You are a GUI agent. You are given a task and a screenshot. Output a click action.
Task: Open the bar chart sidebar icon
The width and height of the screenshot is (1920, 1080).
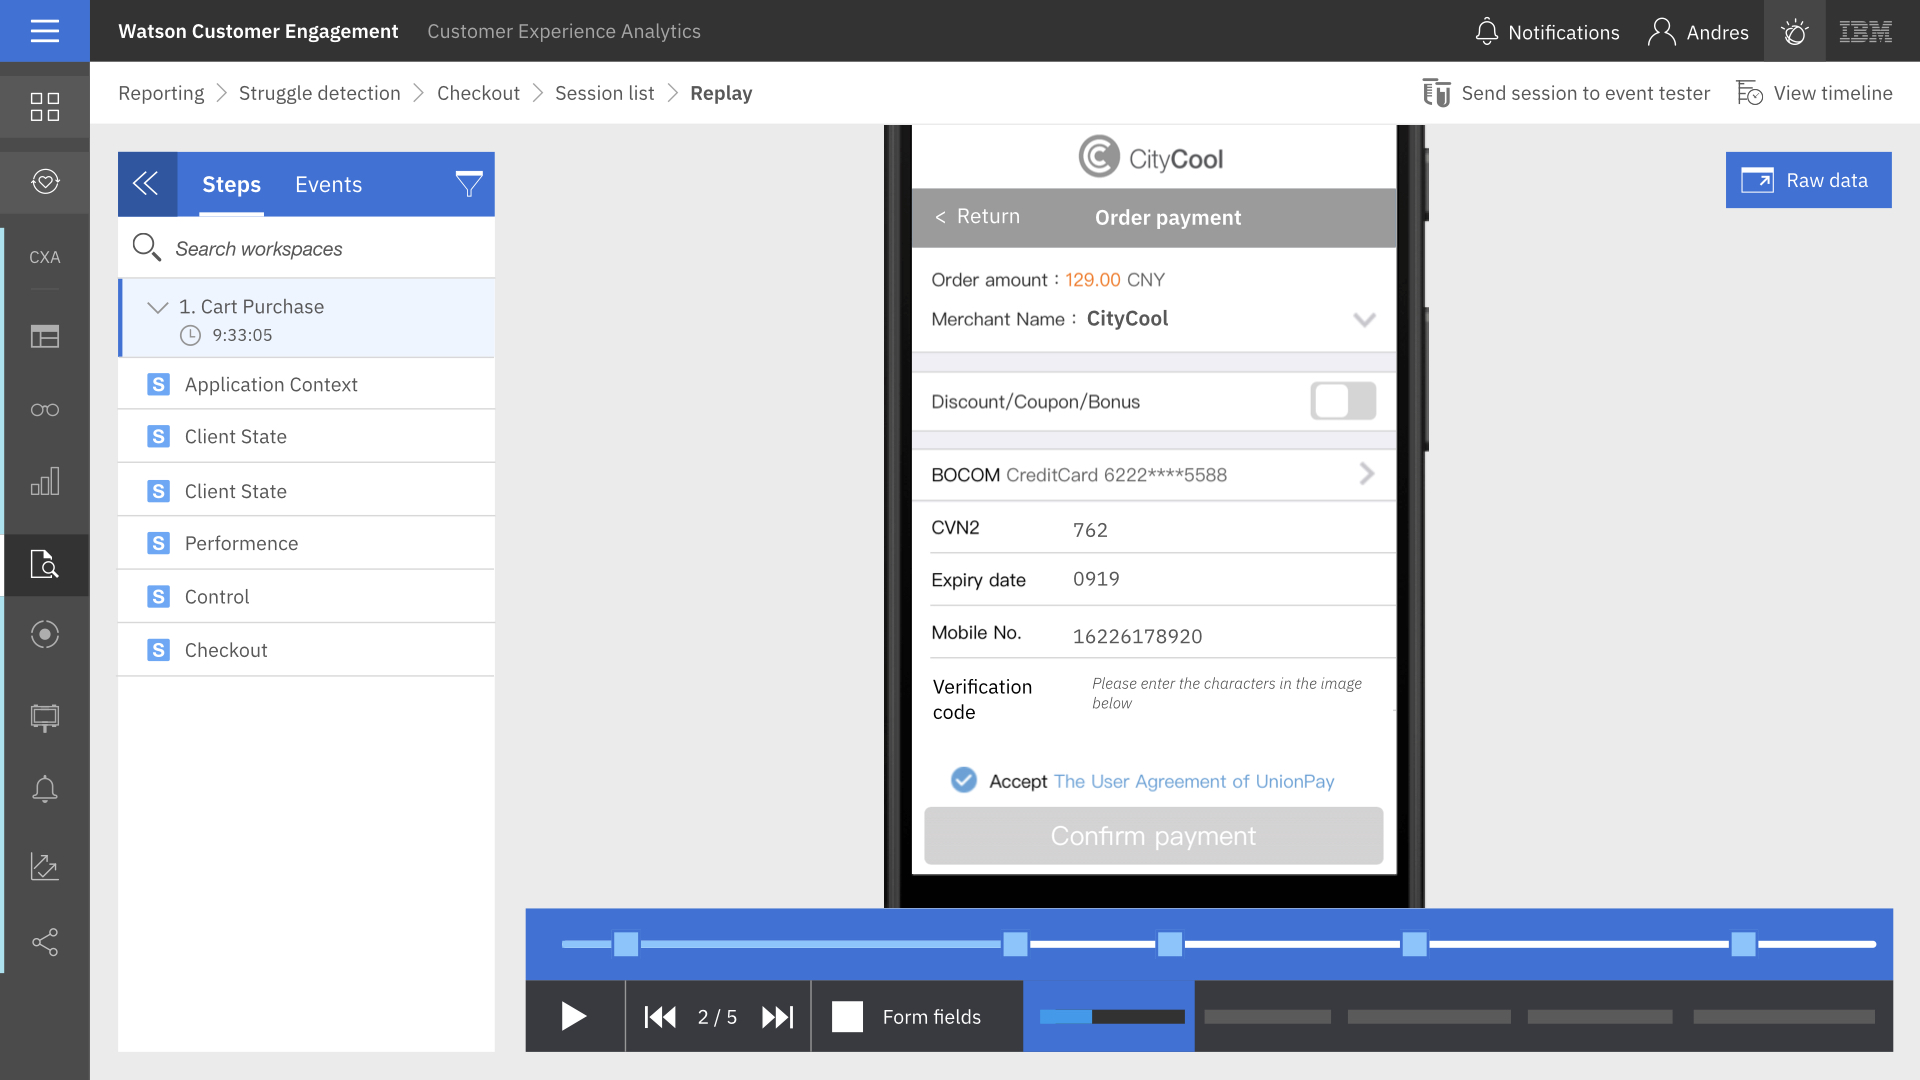coord(45,482)
